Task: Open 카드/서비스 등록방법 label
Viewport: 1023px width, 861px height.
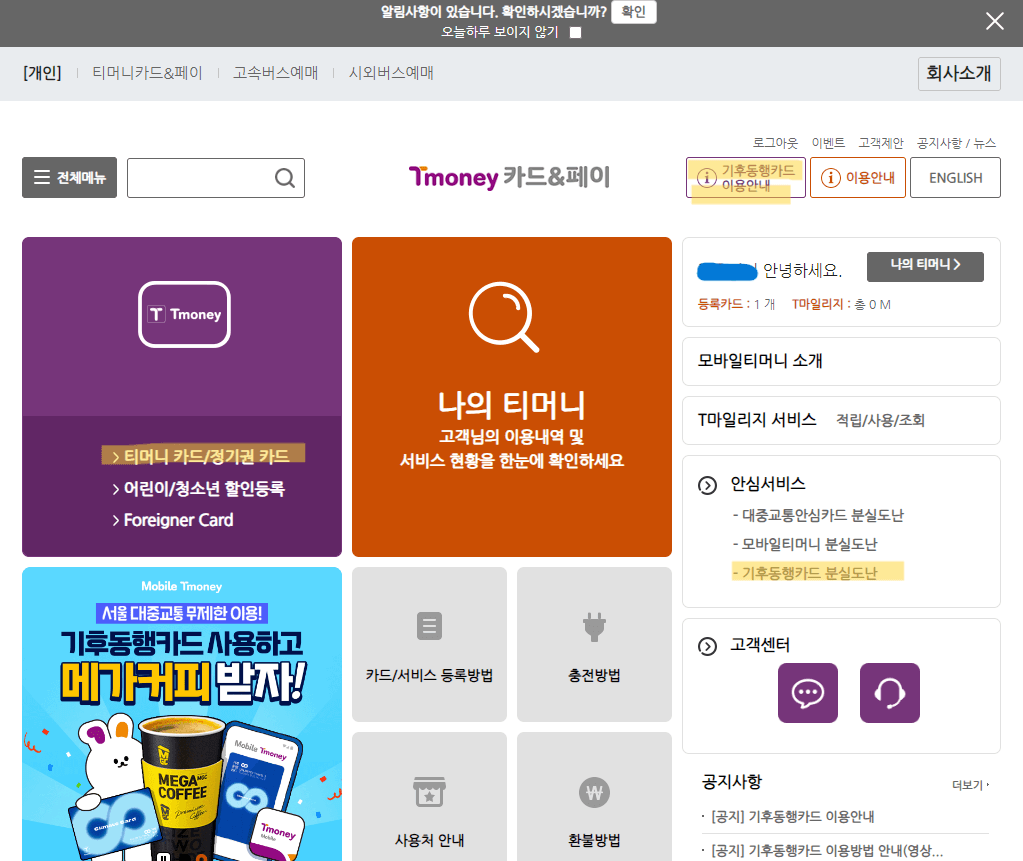Action: [x=429, y=675]
